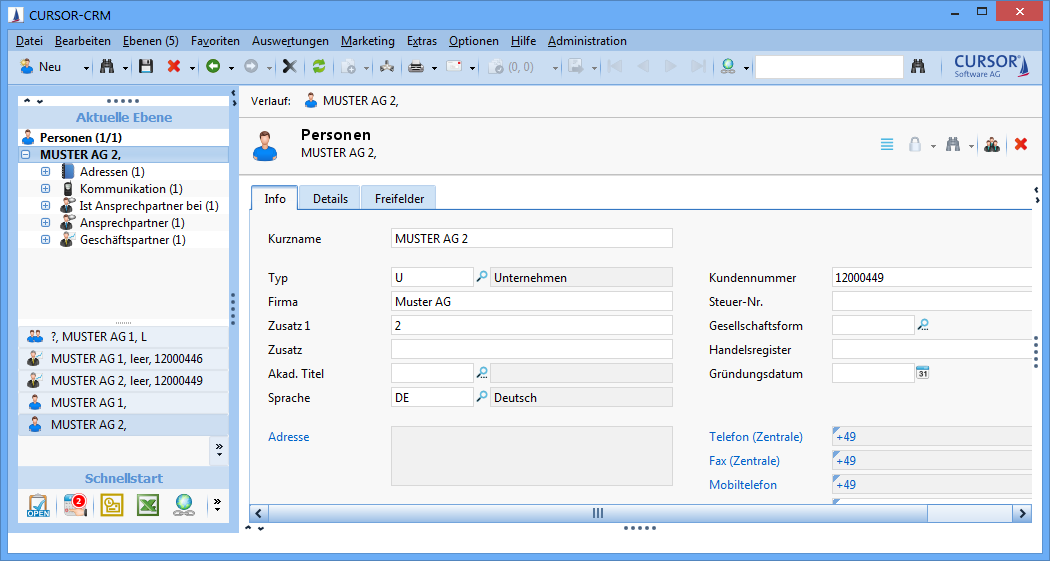Click the horizontal scrollbar right arrow
1050x561 pixels.
(1022, 513)
